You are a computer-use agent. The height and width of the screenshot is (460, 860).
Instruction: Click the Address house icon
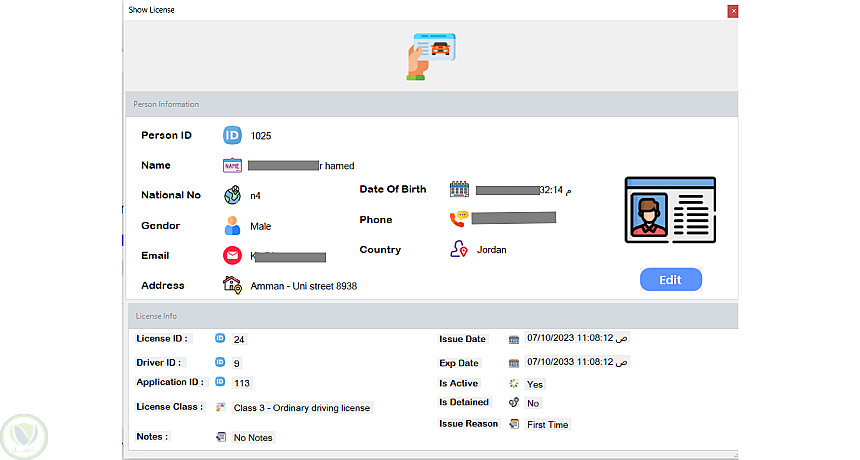point(232,285)
